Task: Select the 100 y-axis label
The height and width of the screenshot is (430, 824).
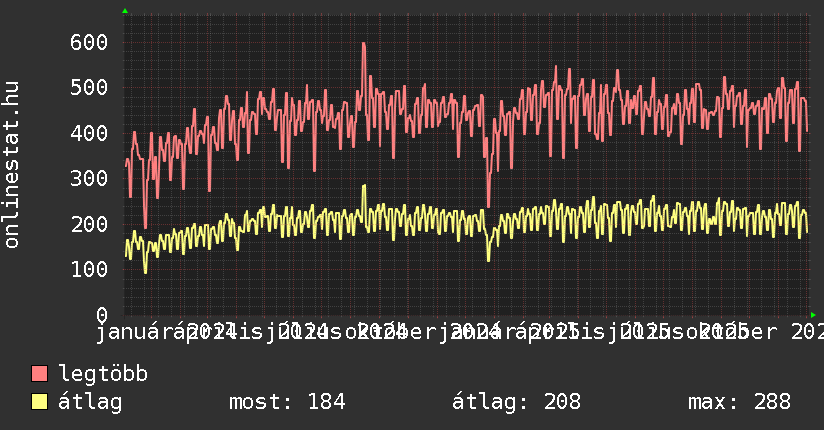Action: 89,269
